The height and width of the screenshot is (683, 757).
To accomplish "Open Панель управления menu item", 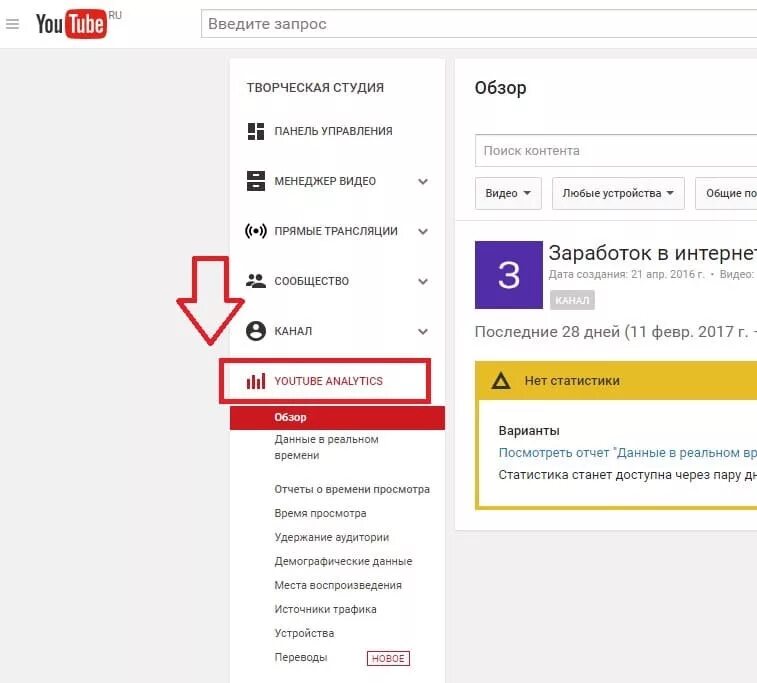I will click(334, 131).
